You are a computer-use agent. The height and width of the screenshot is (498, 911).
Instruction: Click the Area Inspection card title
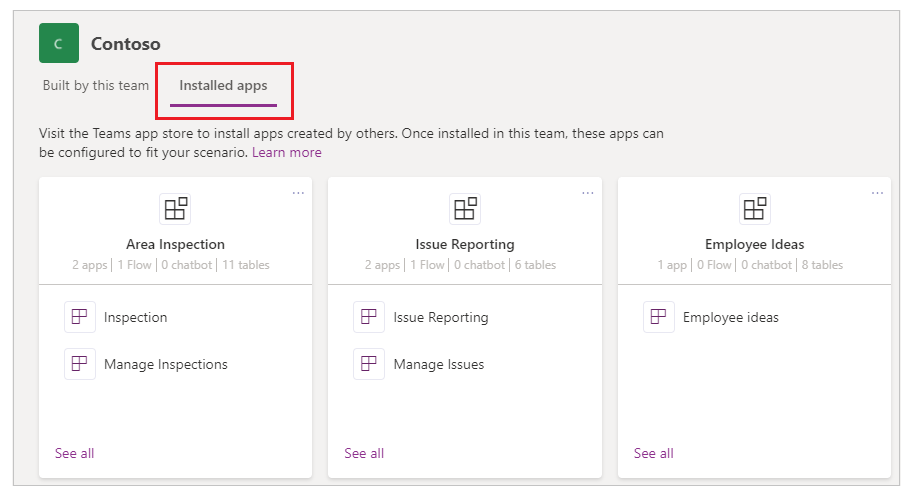point(175,244)
